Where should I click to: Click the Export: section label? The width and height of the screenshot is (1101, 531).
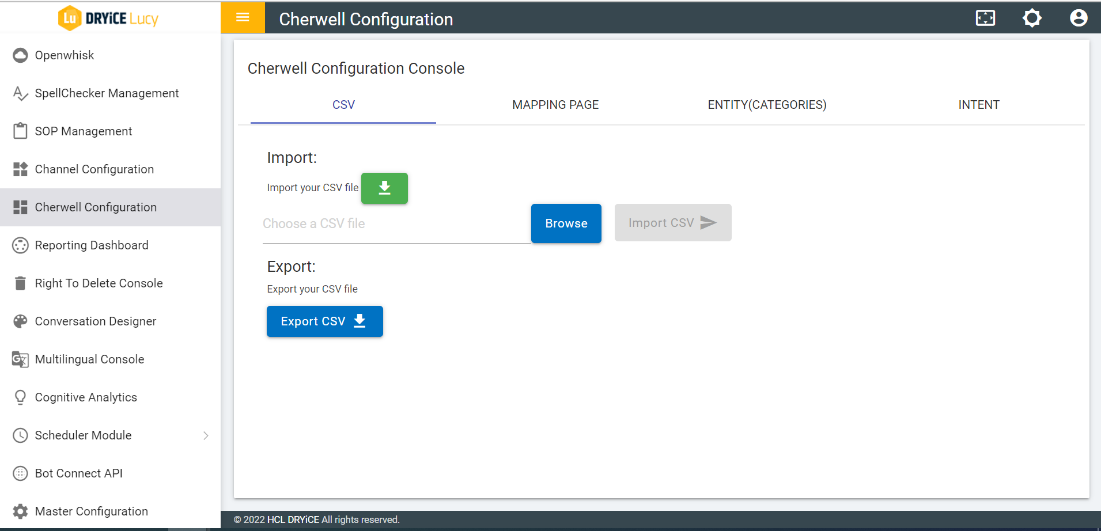click(291, 267)
